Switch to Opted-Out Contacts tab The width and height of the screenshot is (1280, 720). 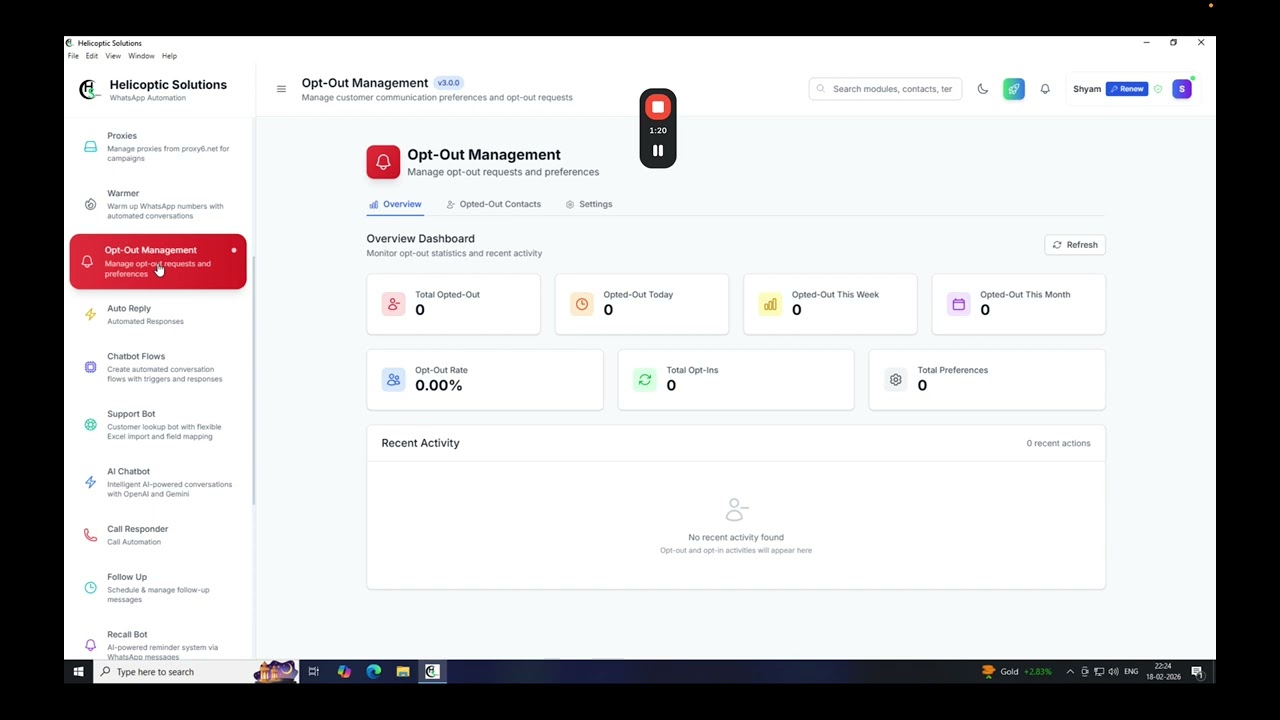coord(493,204)
